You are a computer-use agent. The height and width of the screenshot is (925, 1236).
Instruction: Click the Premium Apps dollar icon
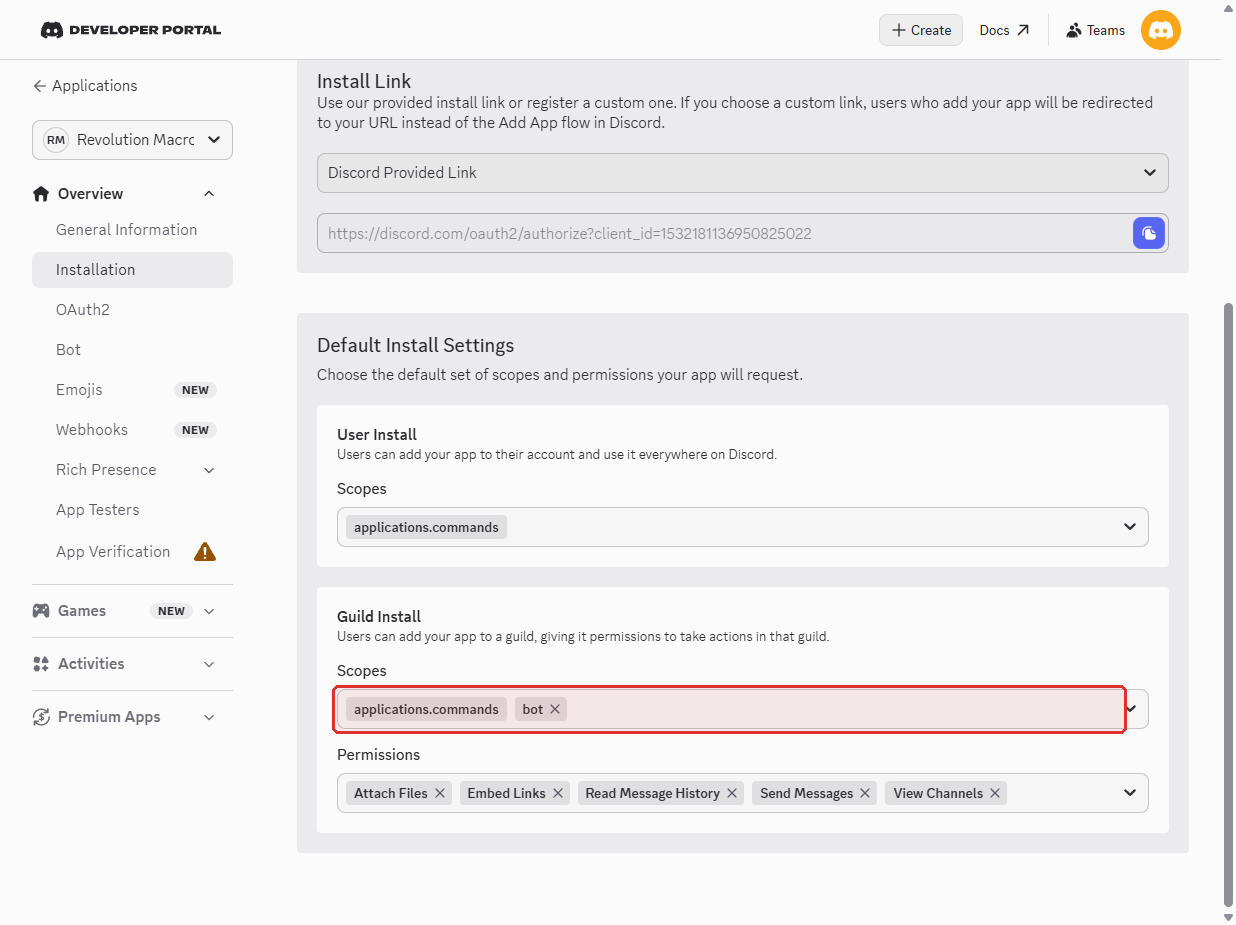coord(41,717)
